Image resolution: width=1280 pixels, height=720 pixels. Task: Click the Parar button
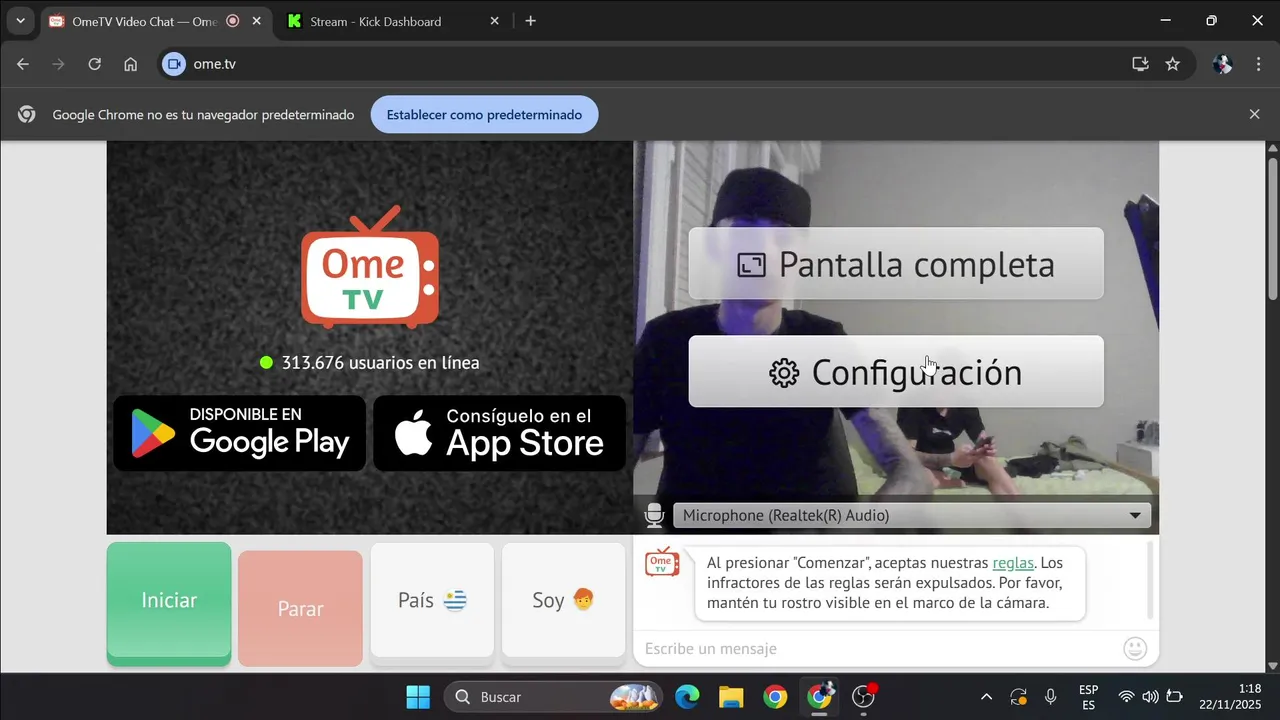[300, 608]
